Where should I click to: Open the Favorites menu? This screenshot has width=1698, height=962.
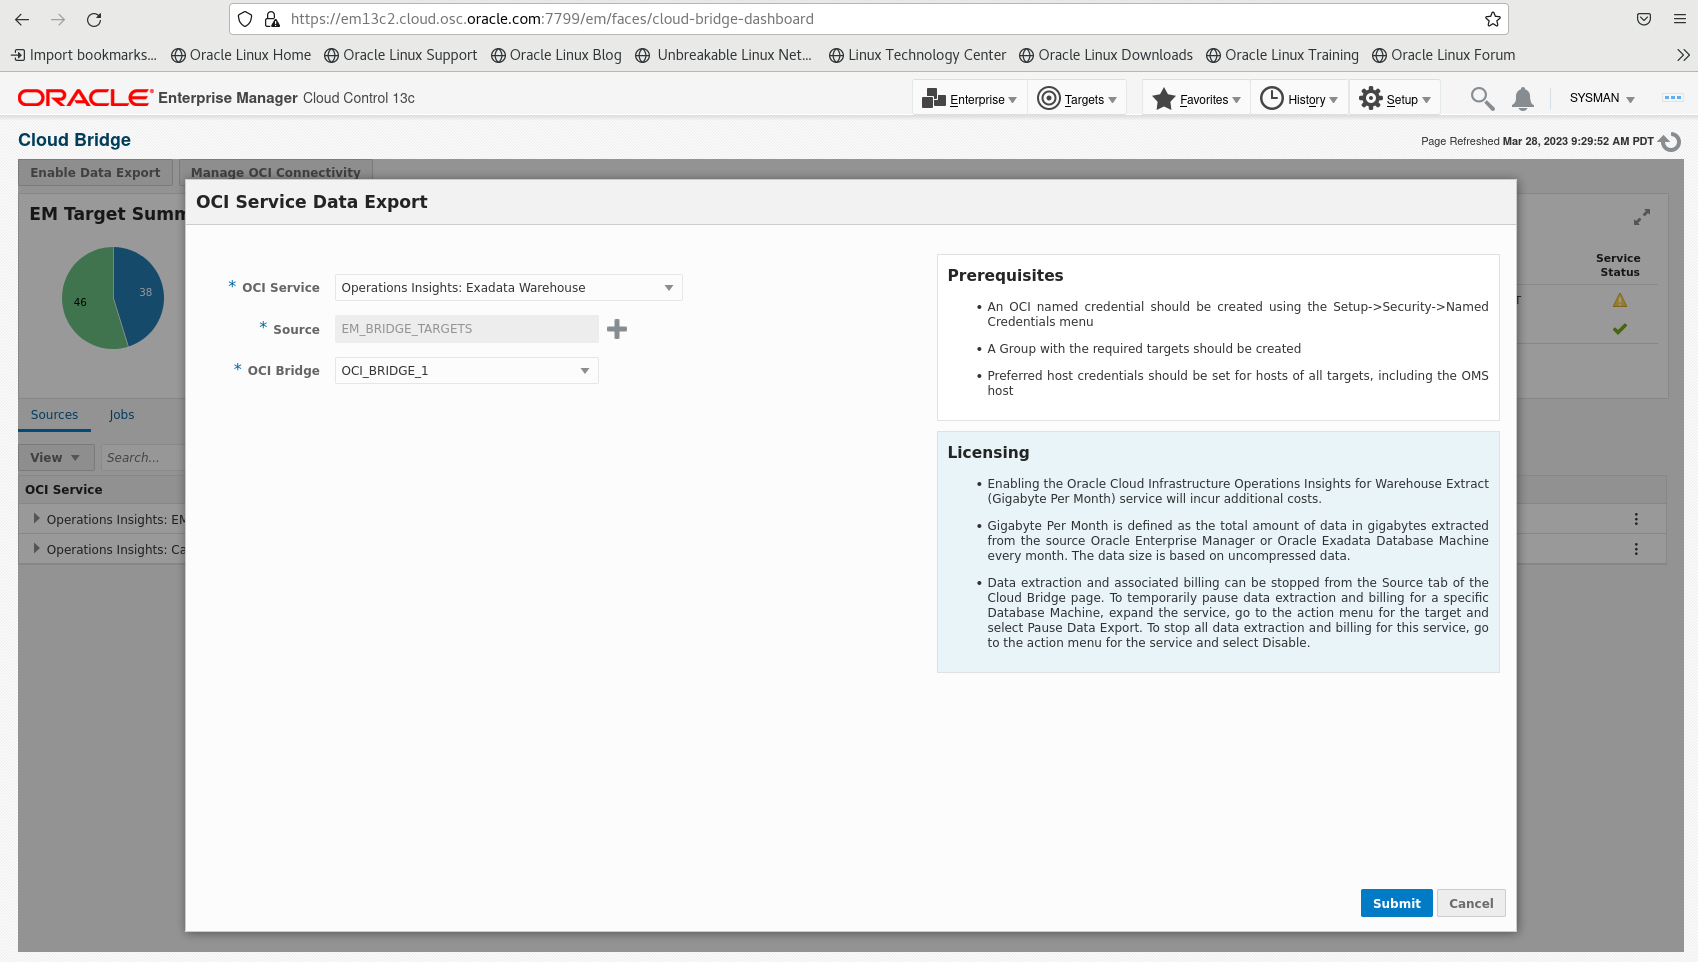point(1196,98)
